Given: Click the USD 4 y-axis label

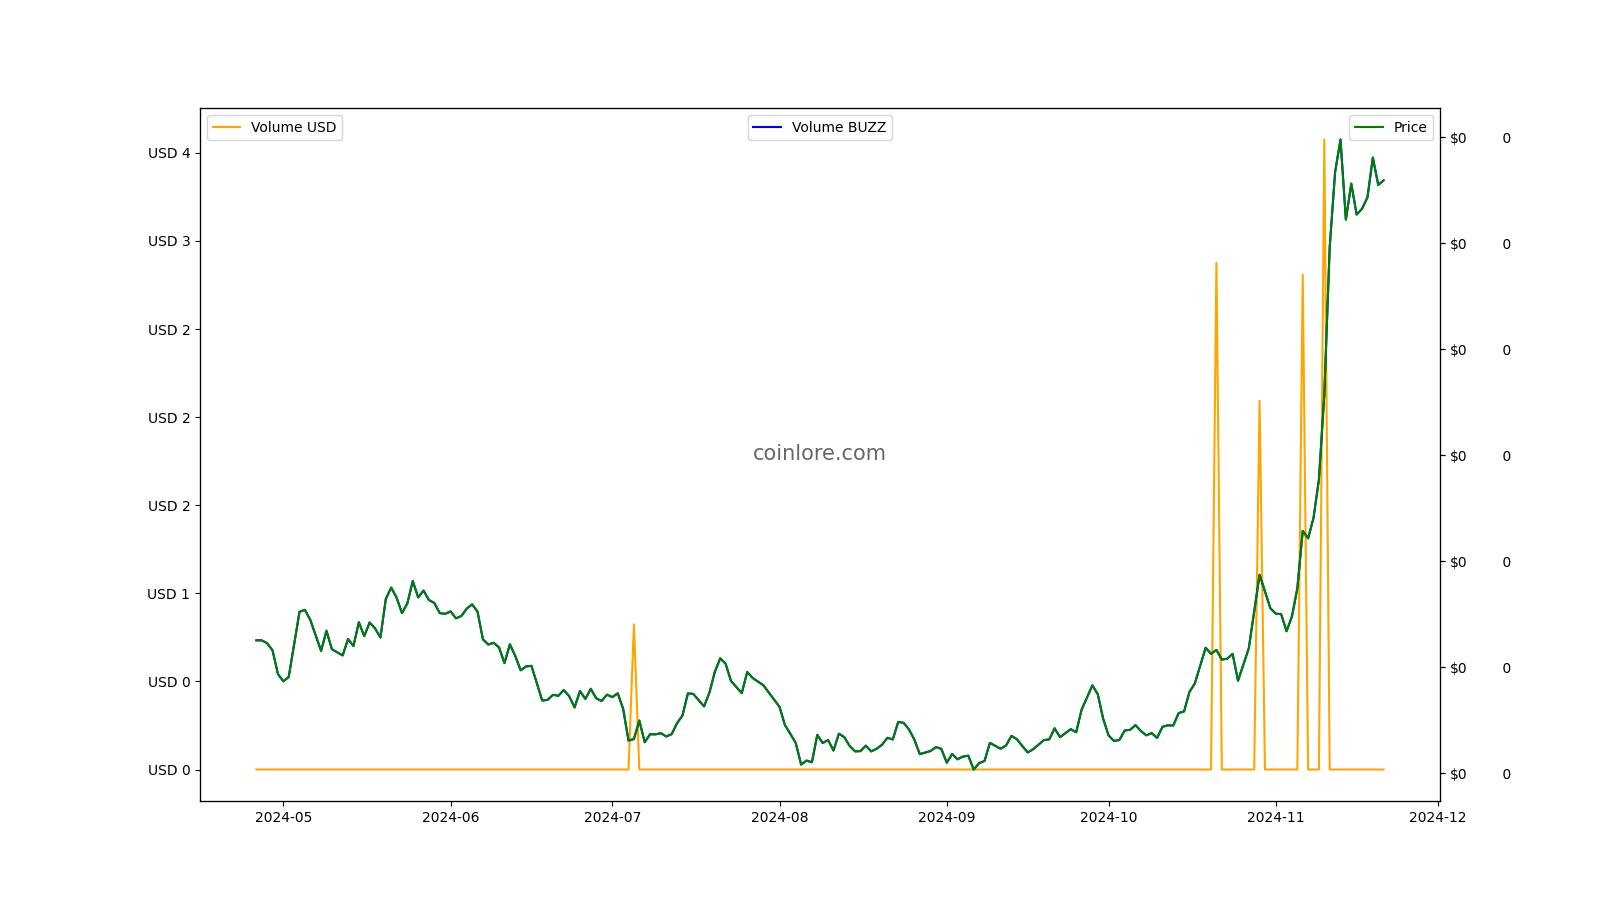Looking at the screenshot, I should pos(169,153).
